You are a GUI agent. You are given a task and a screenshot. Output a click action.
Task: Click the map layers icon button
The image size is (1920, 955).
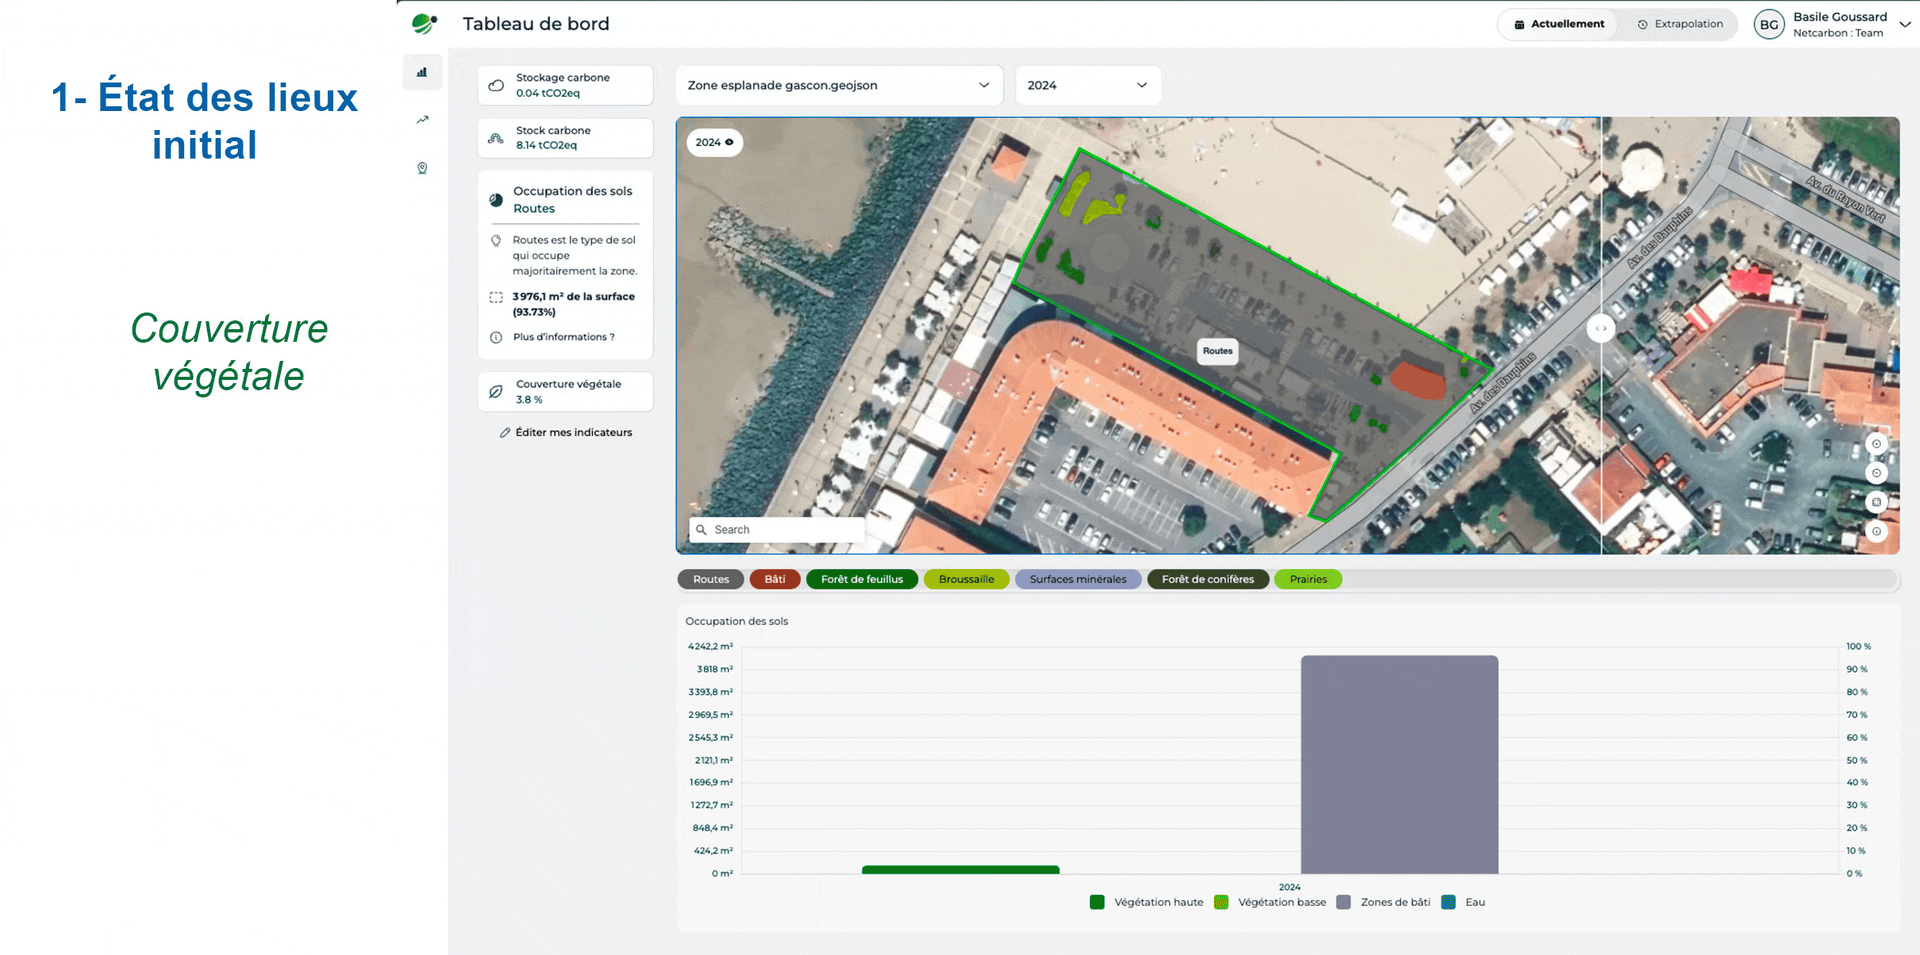1876,502
